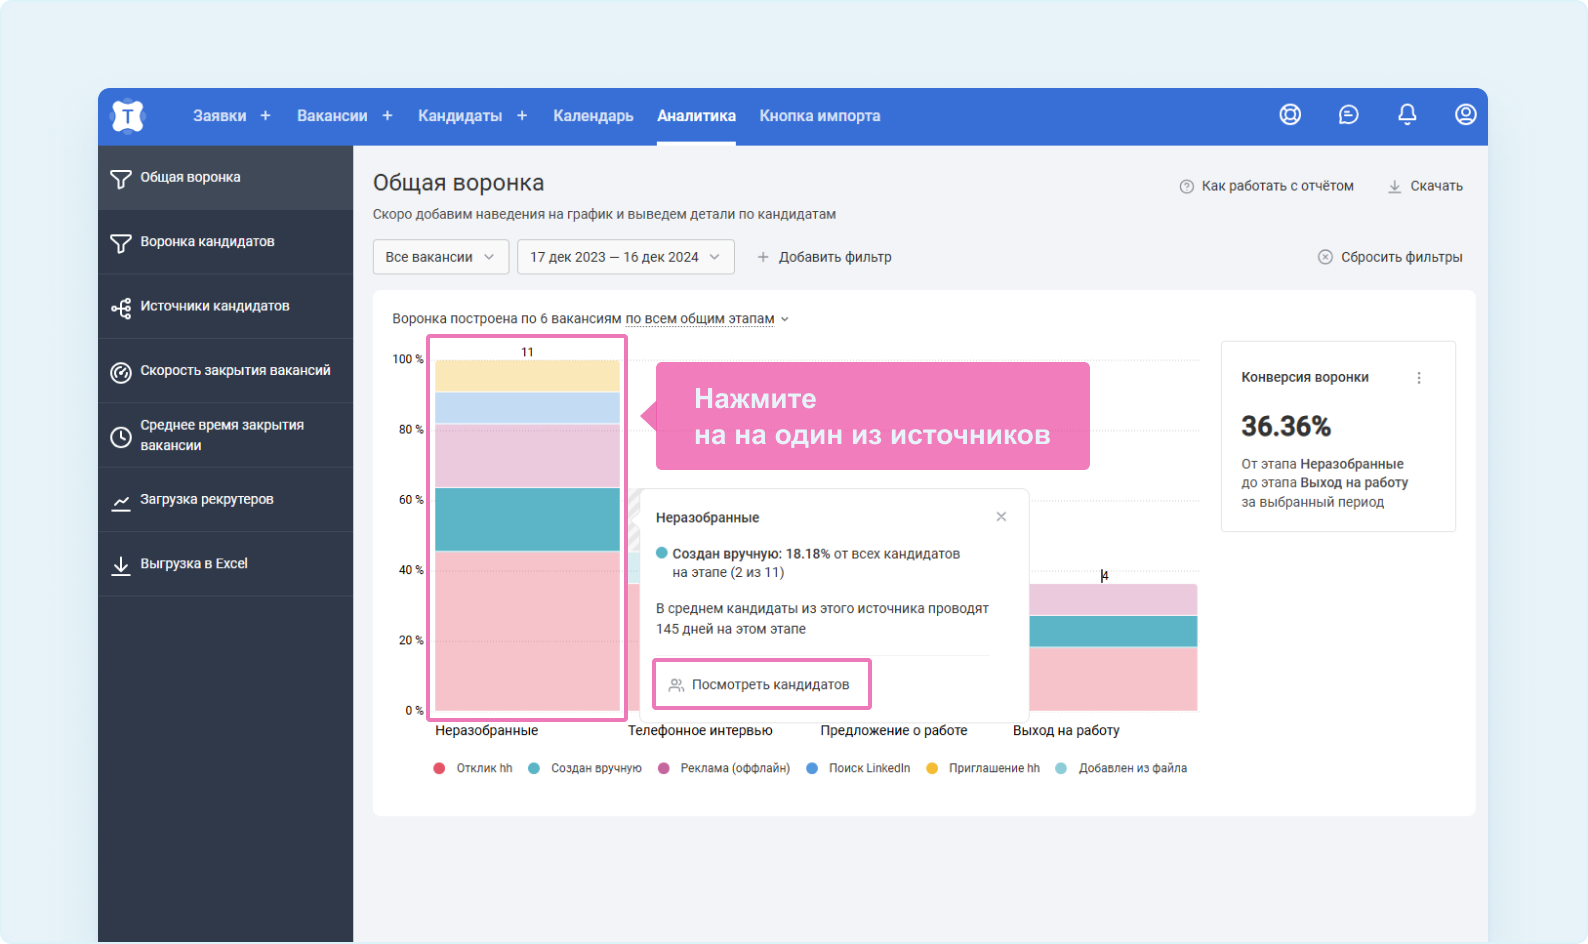Viewport: 1588px width, 944px height.
Task: Click the app logo in header
Action: click(127, 116)
